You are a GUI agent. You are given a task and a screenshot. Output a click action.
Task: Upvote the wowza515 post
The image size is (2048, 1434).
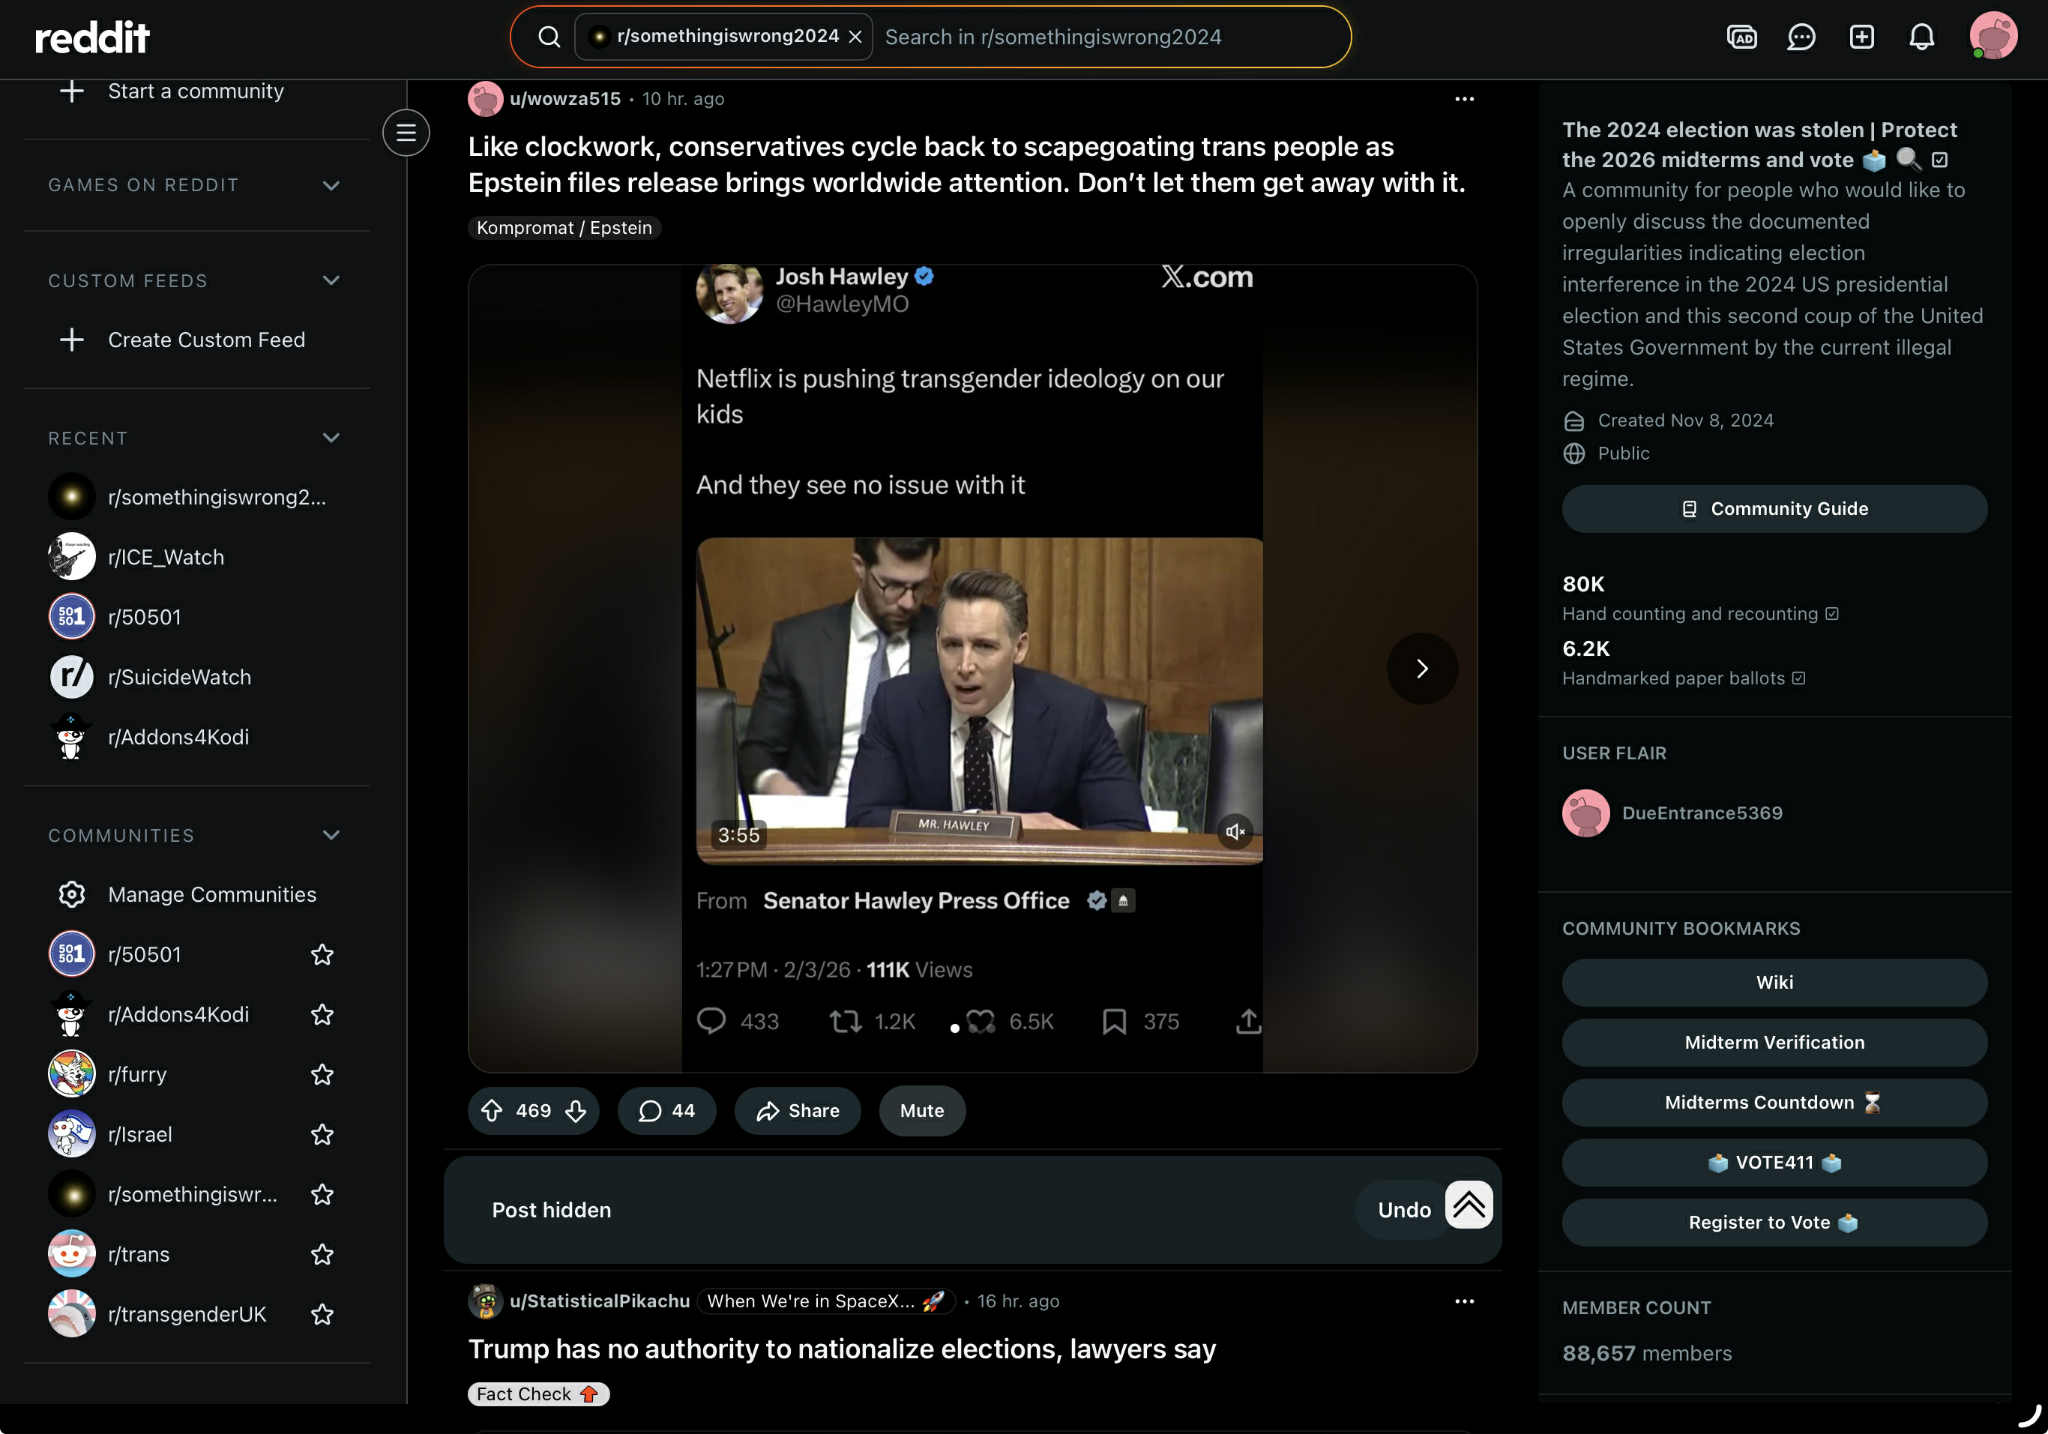[x=492, y=1110]
